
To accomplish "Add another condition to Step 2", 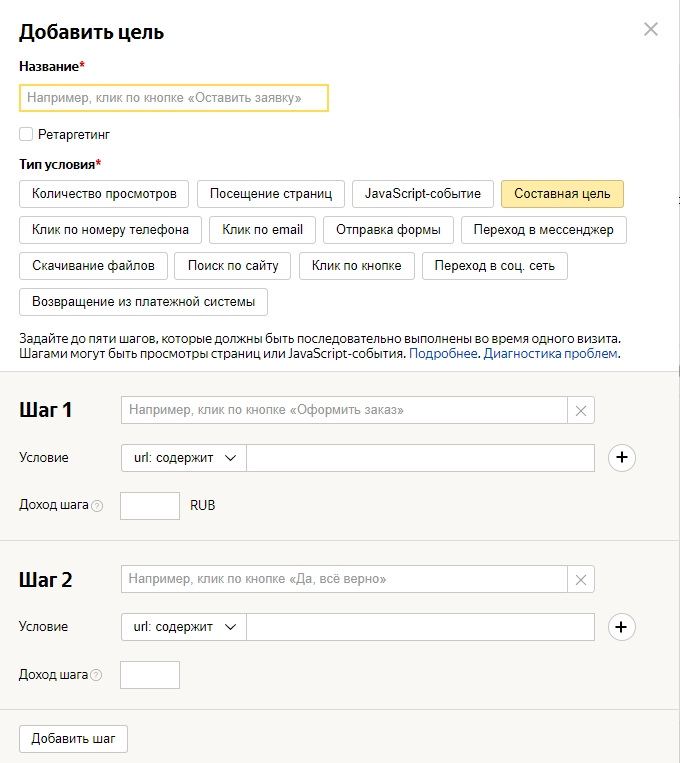I will (622, 627).
